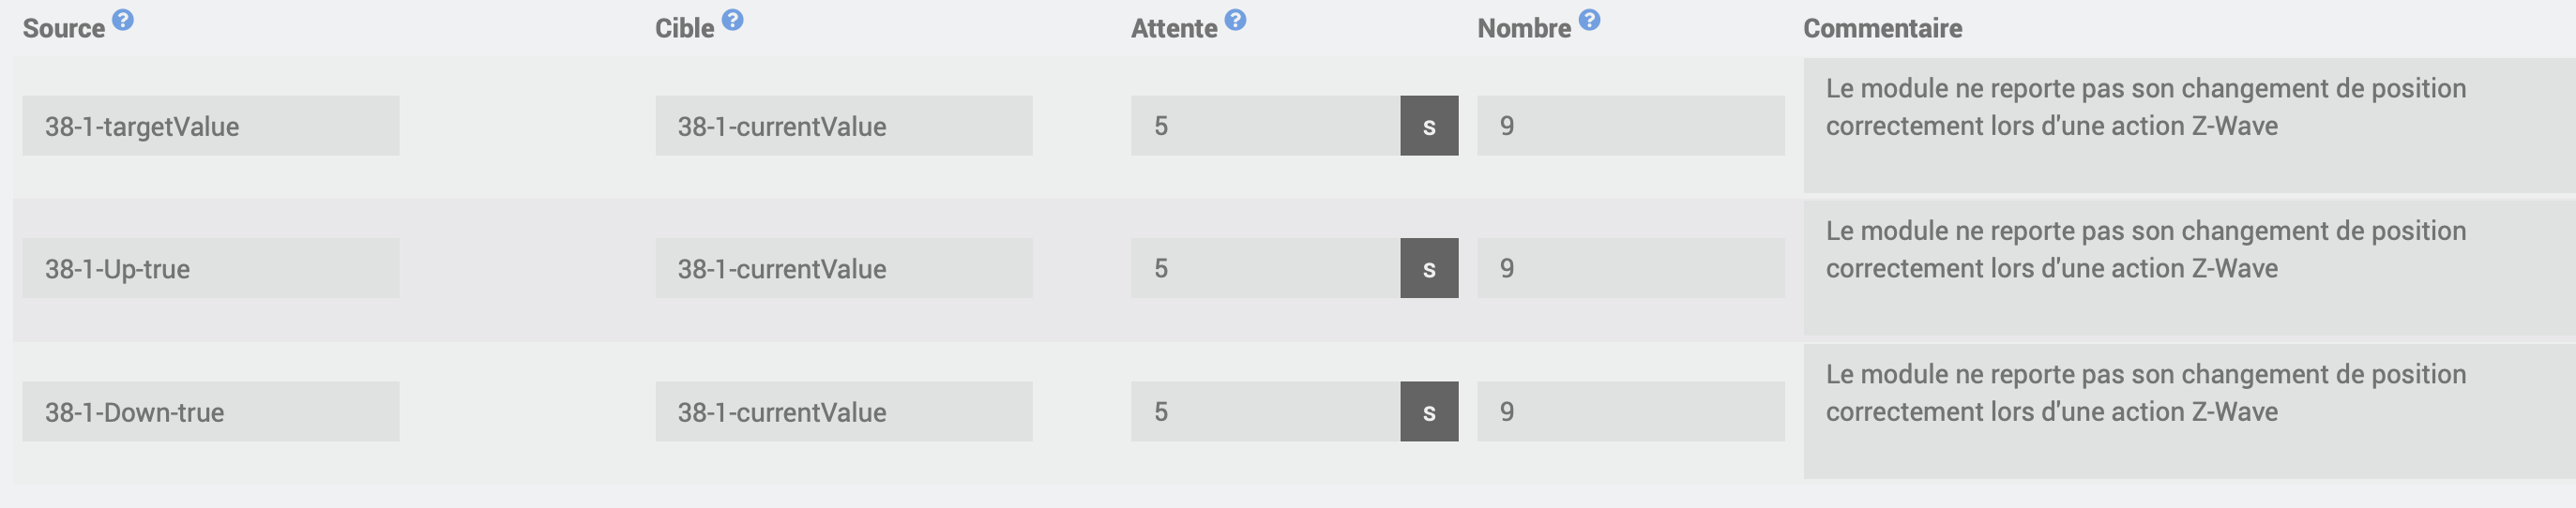2576x508 pixels.
Task: Select the Cible field in the Down-true row
Action: coord(844,411)
